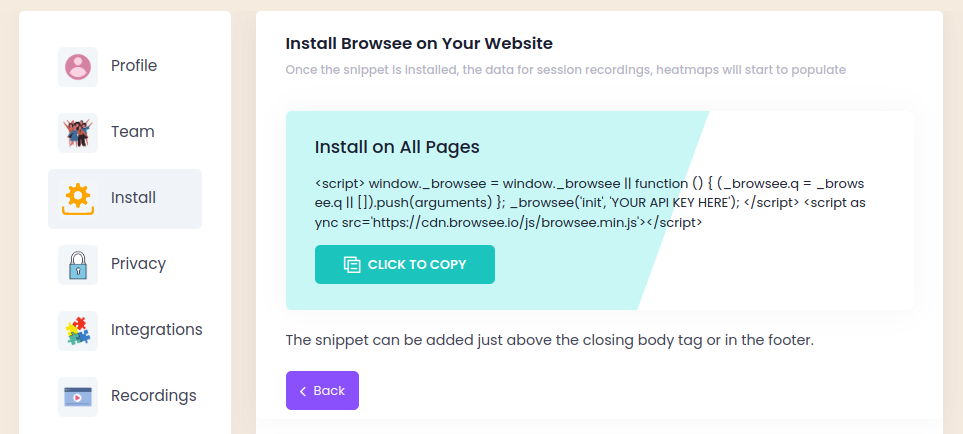Click the Install Browsee on Your Website title

coord(419,44)
